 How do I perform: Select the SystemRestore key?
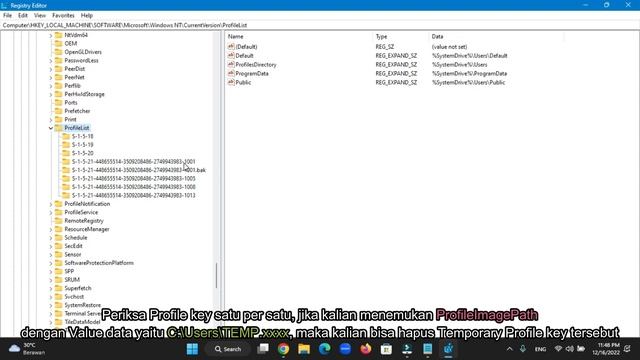[82, 305]
